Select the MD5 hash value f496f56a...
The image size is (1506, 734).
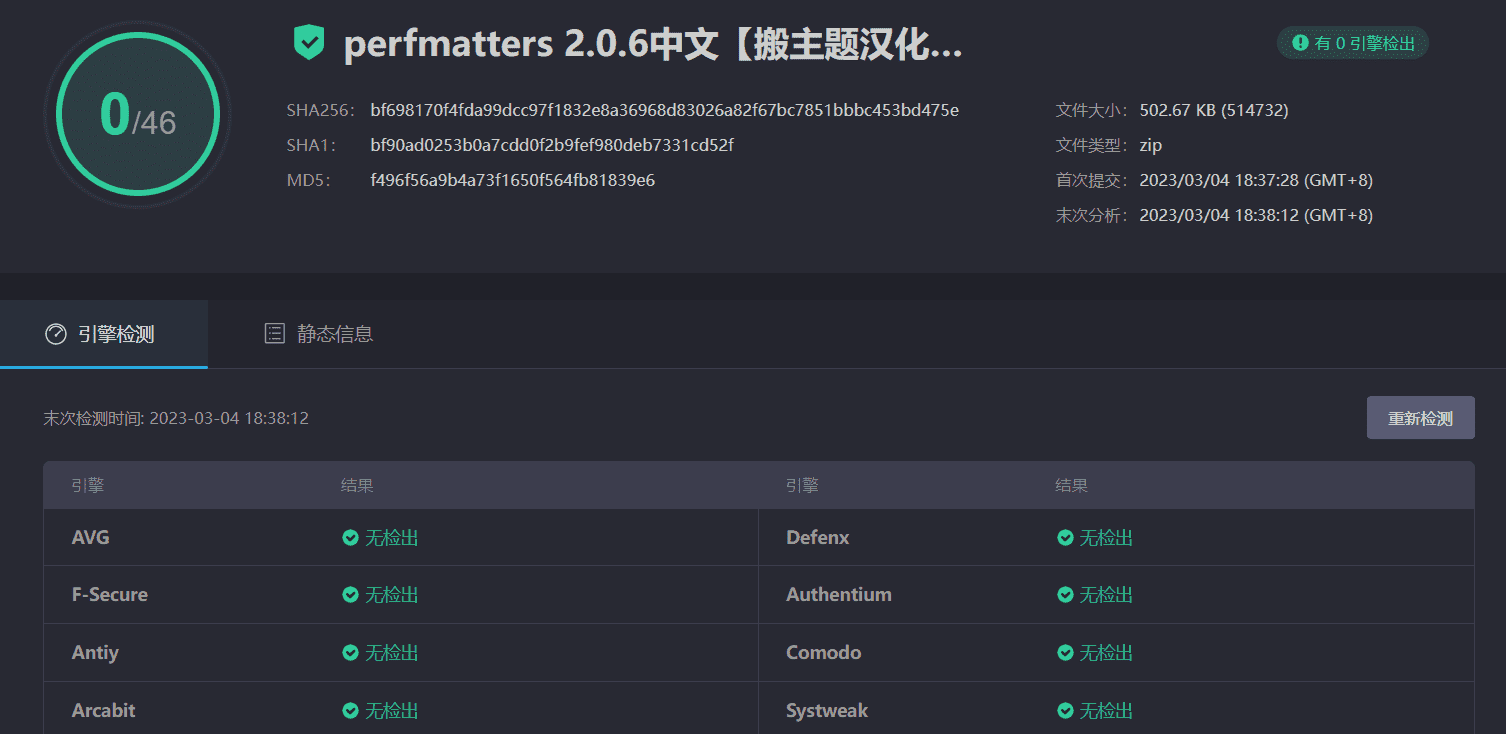point(512,180)
